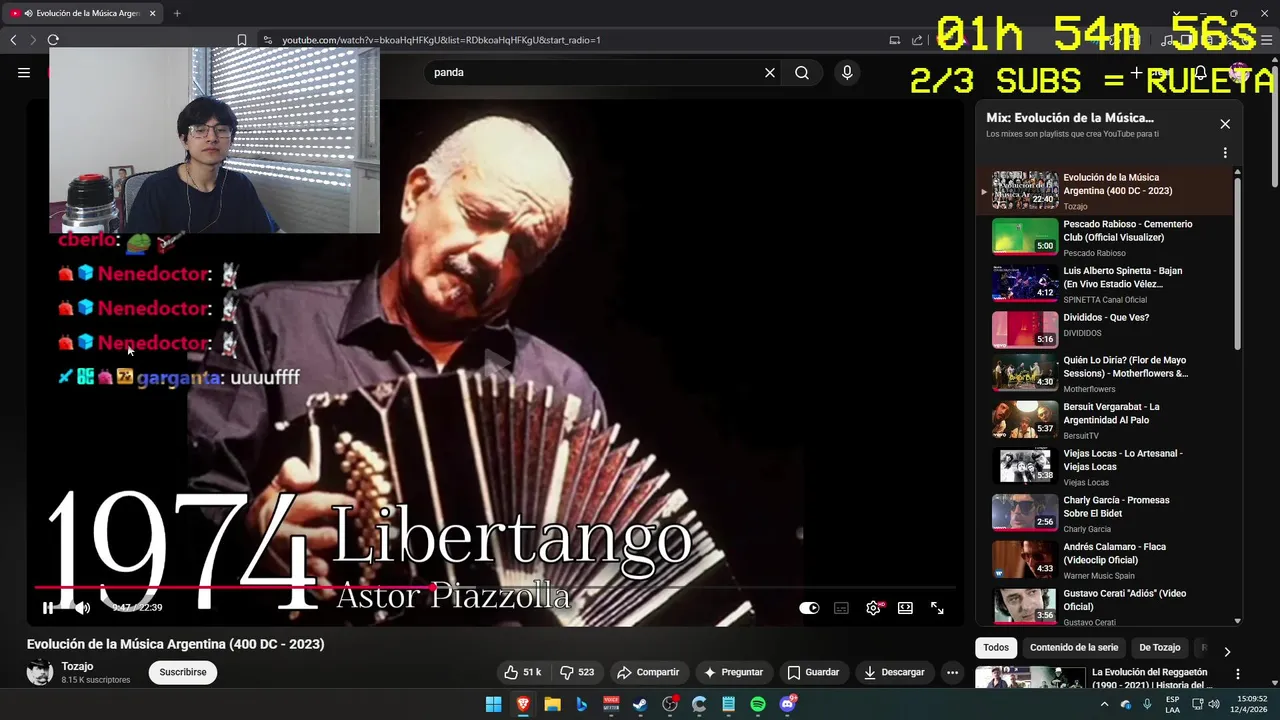1280x720 pixels.
Task: Open the Tozajo channel name link
Action: click(77, 666)
